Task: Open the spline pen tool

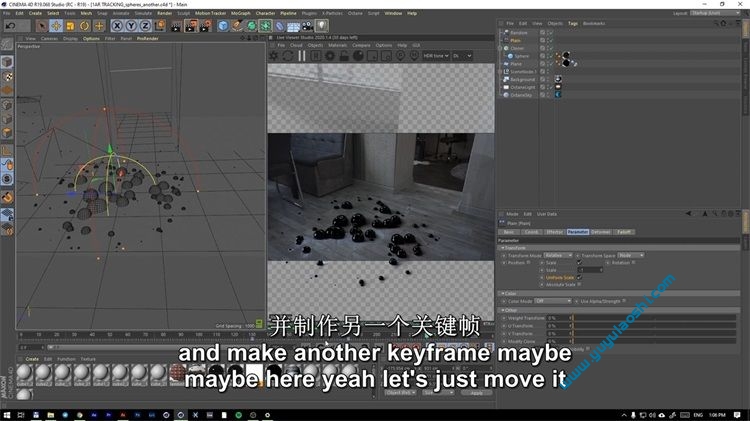Action: tap(237, 26)
